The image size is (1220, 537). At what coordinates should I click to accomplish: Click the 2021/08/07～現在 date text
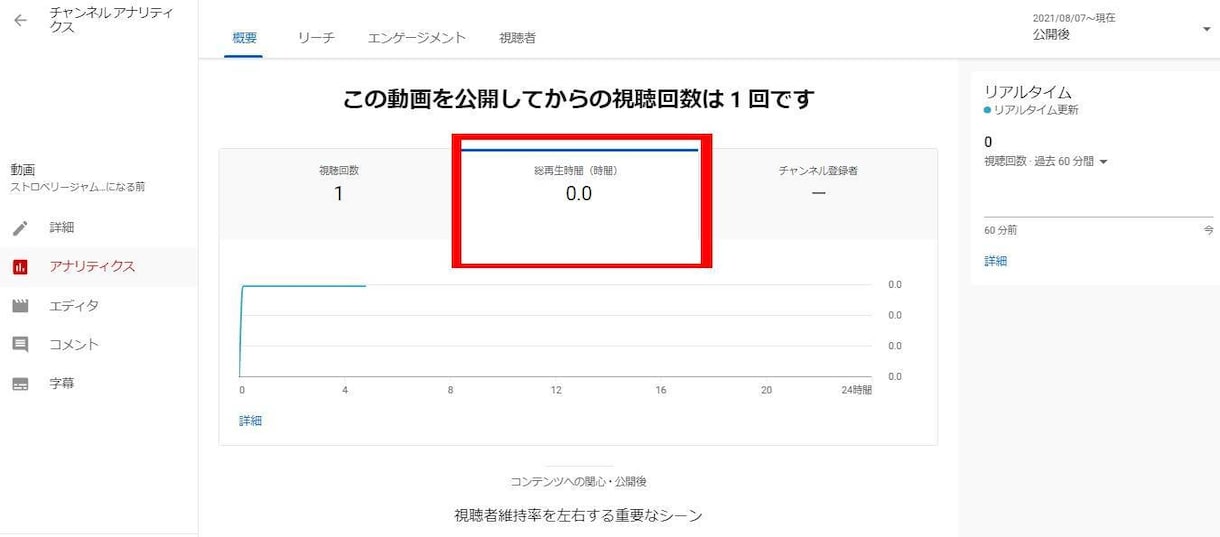pyautogui.click(x=1074, y=18)
